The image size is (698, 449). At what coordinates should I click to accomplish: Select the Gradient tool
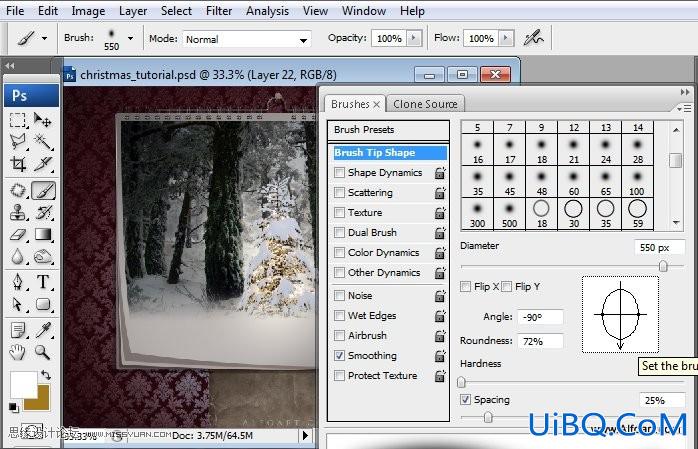pyautogui.click(x=43, y=234)
